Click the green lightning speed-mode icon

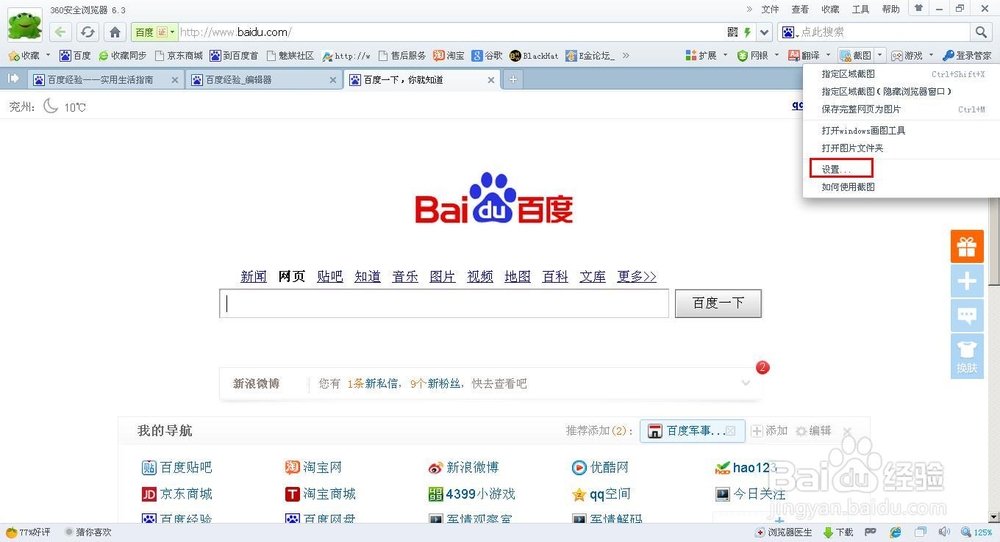pos(747,32)
